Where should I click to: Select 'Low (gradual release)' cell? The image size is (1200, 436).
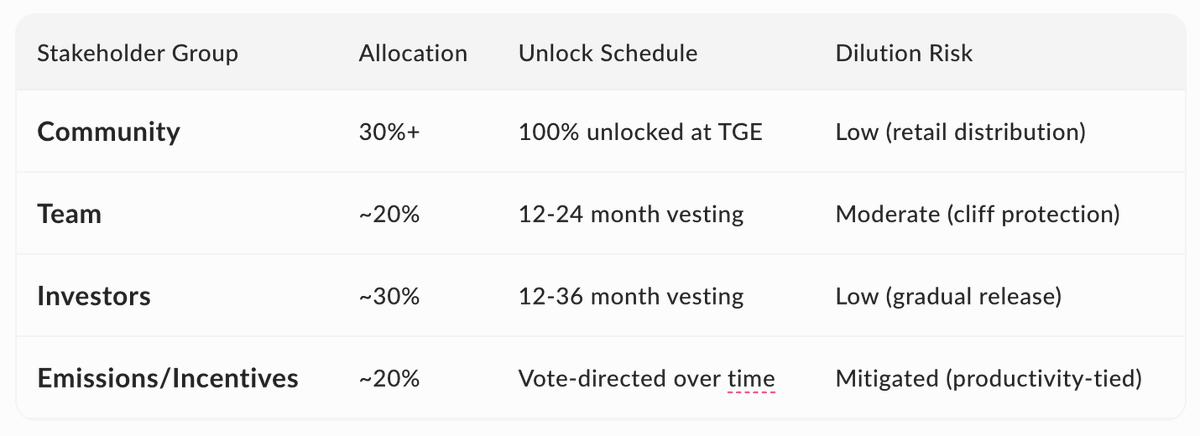[x=948, y=296]
